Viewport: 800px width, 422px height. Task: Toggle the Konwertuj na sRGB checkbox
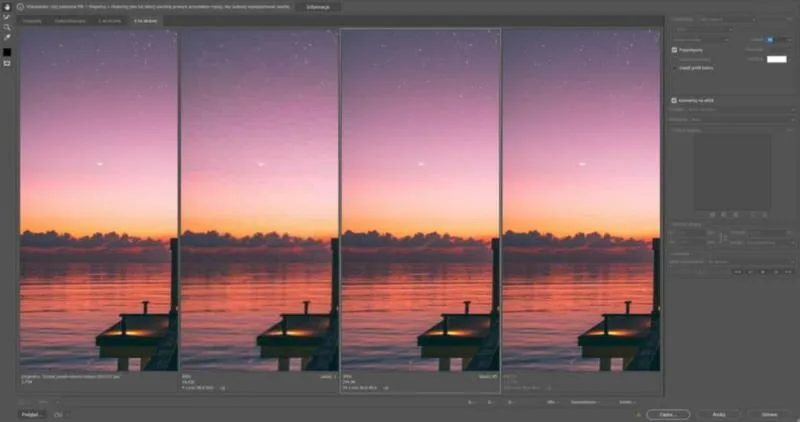pyautogui.click(x=674, y=101)
